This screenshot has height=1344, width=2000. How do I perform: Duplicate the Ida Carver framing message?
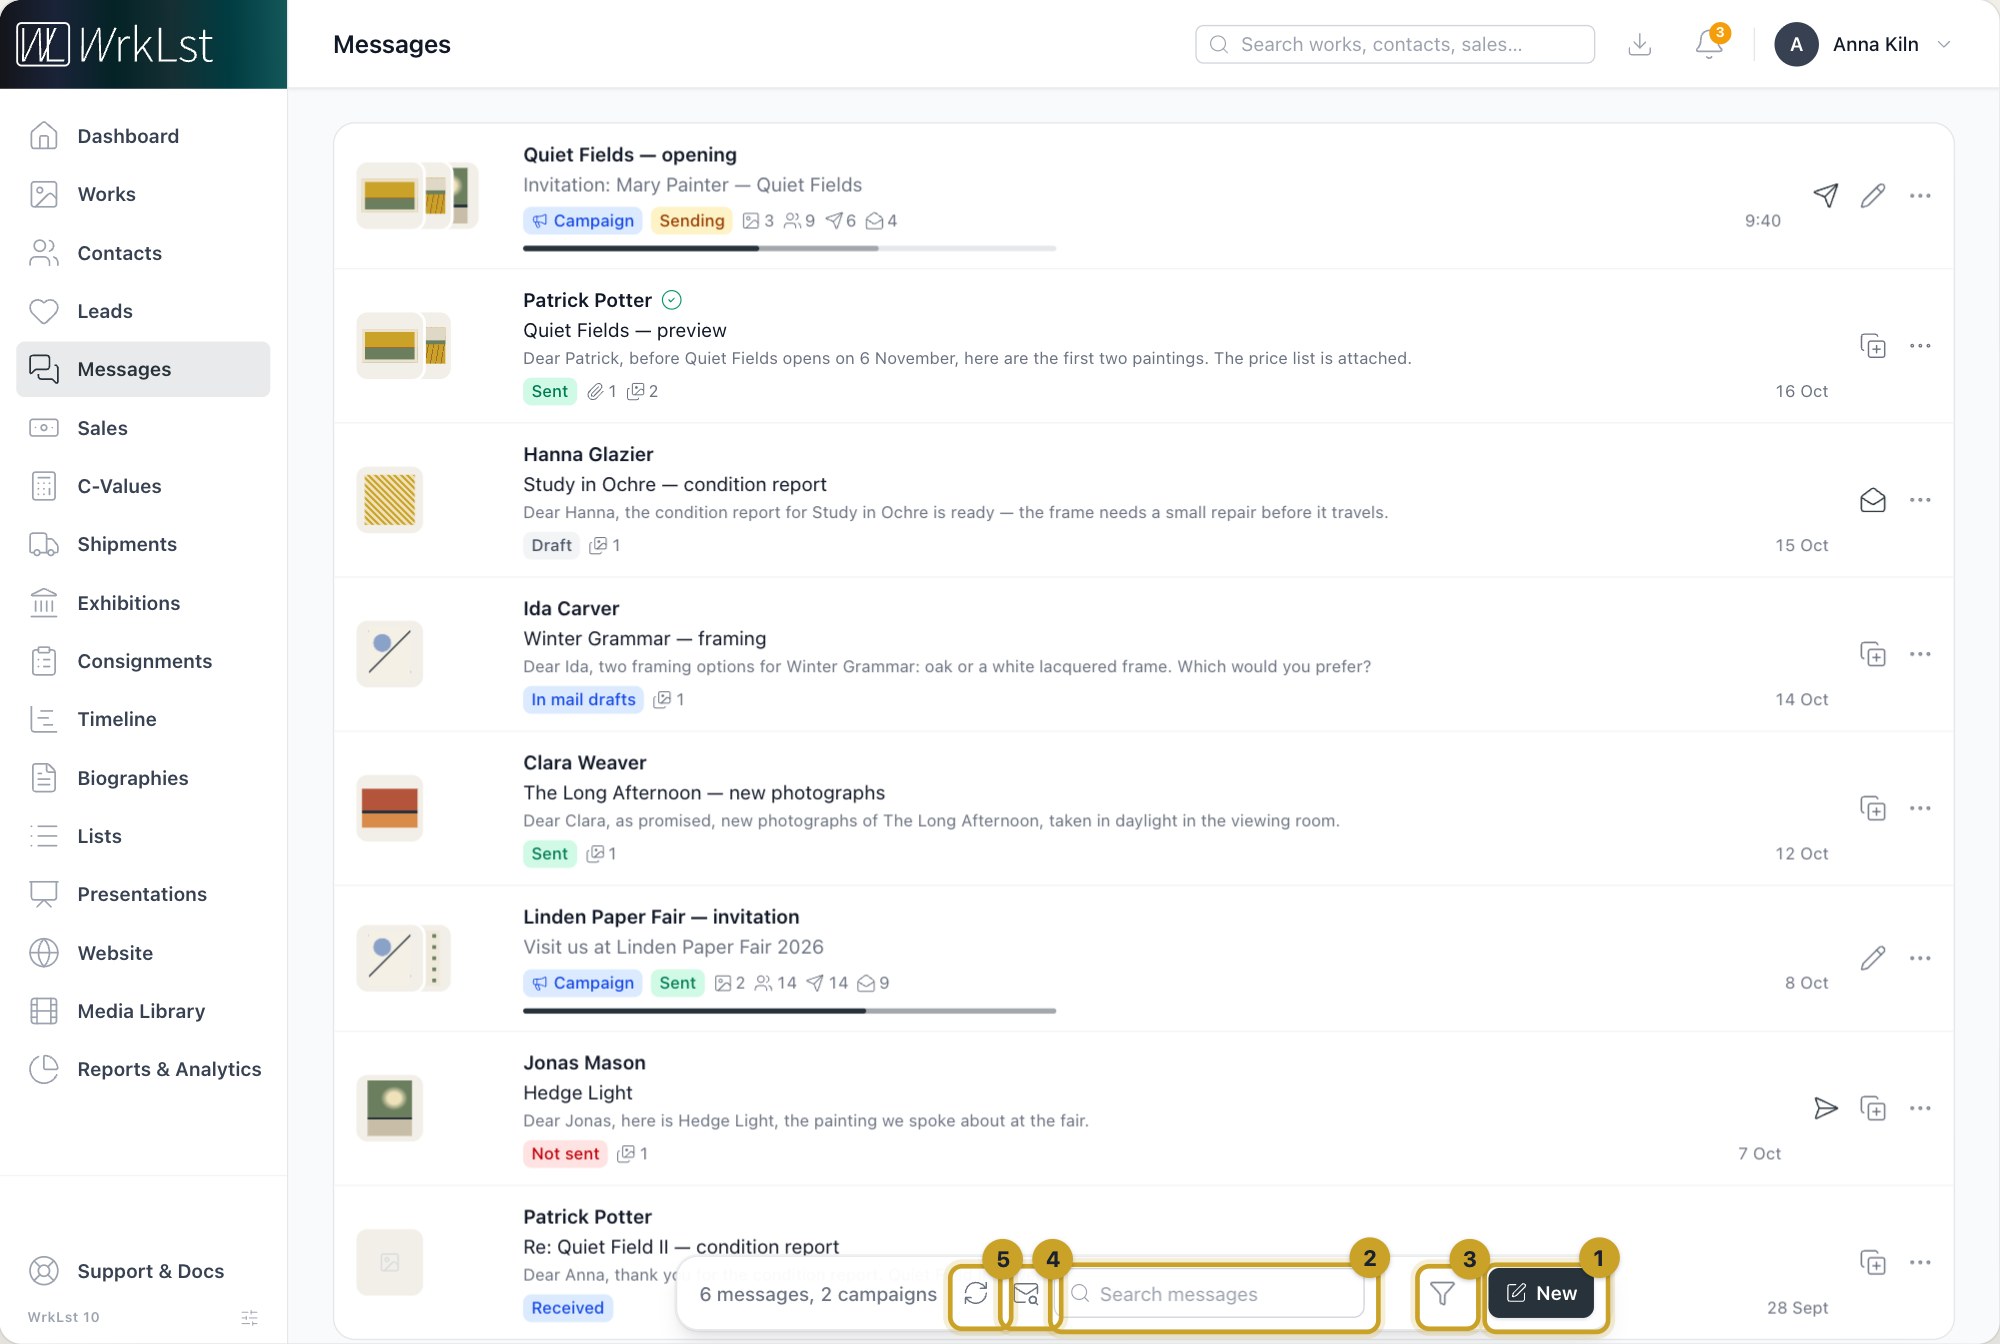pos(1873,654)
